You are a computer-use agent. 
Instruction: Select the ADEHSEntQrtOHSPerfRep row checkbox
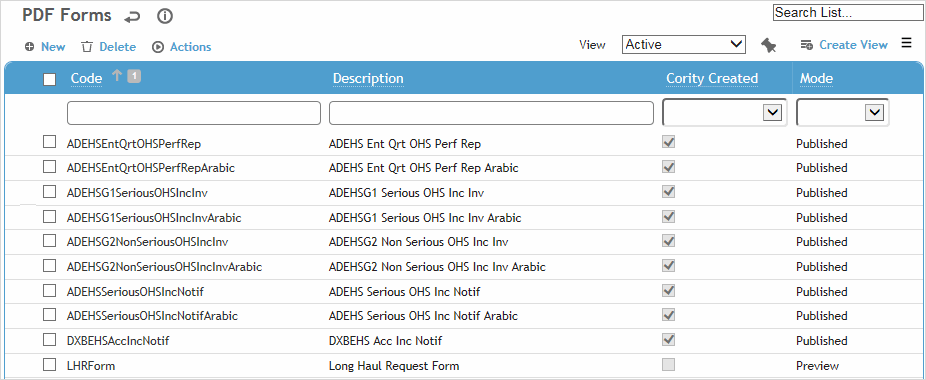(50, 142)
